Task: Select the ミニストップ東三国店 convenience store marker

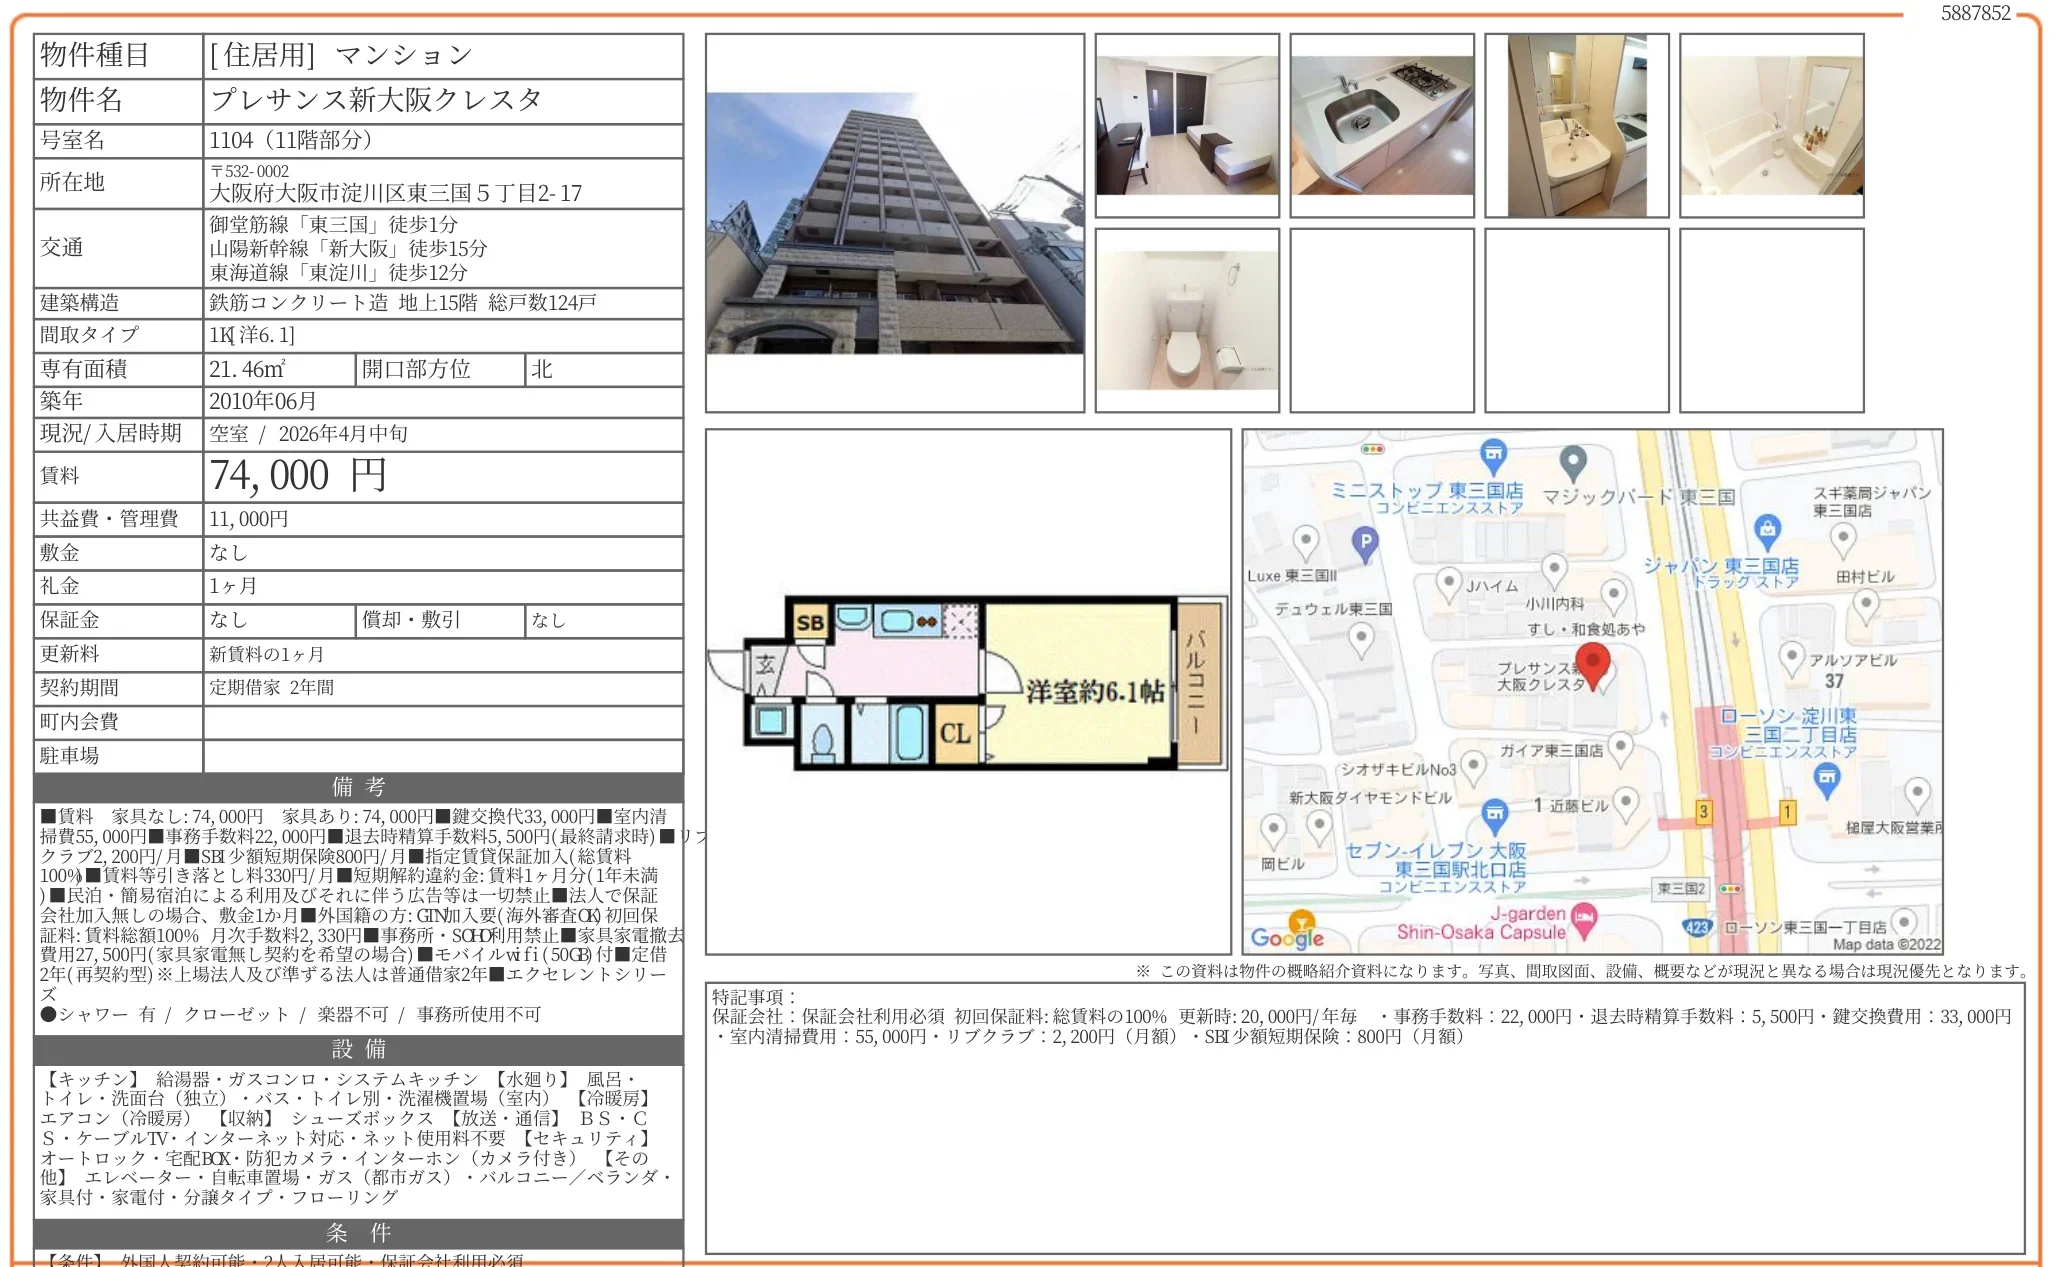Action: point(1494,453)
